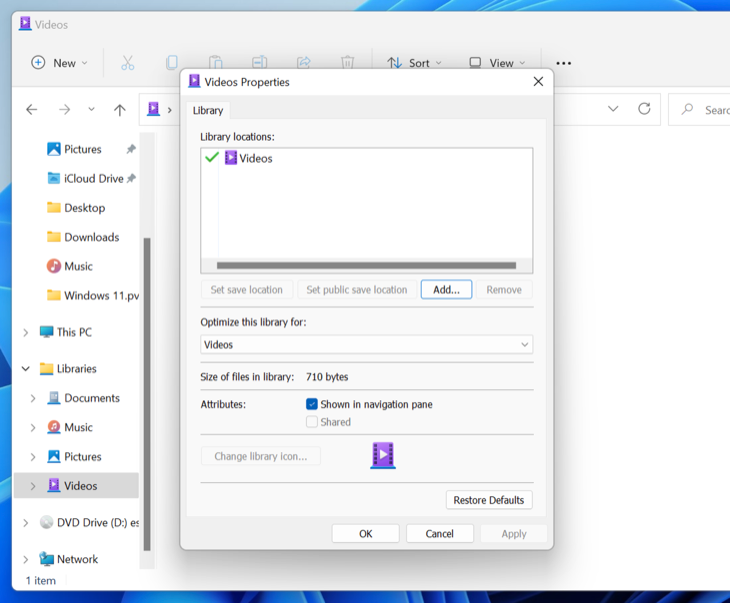Click the Add... button
This screenshot has width=730, height=603.
click(446, 290)
